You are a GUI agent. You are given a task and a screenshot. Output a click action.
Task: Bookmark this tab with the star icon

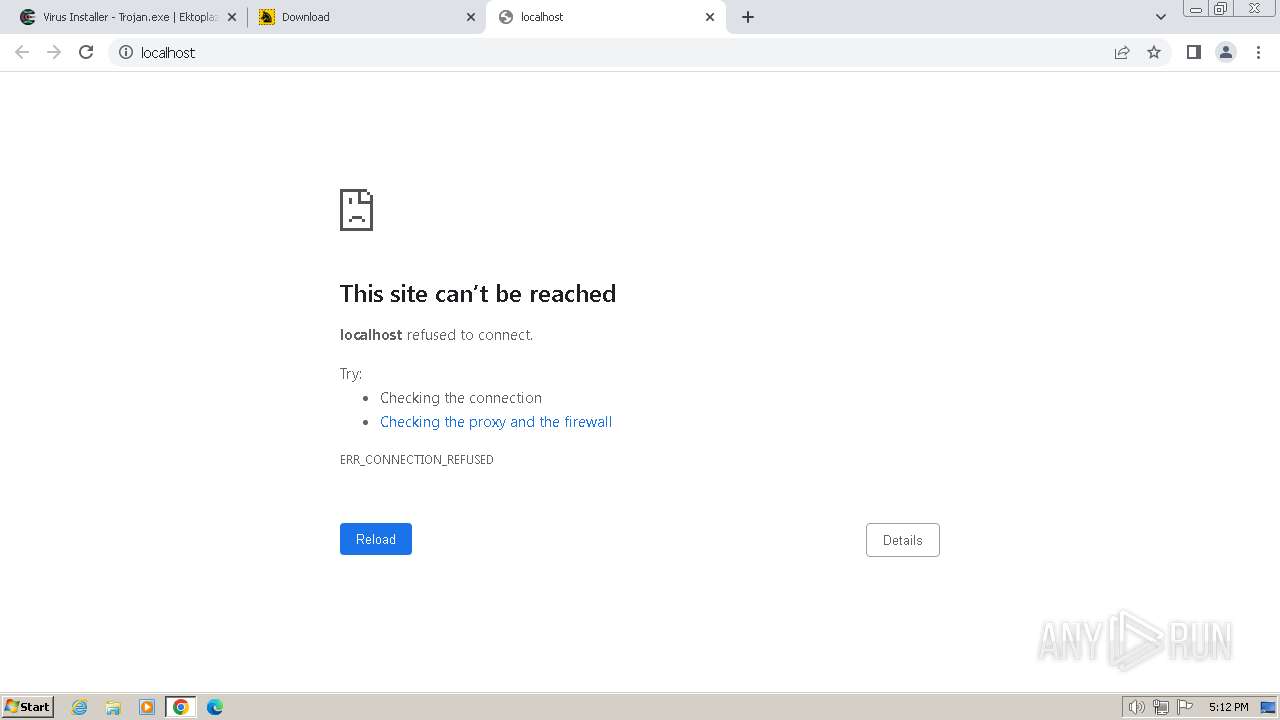(1154, 52)
